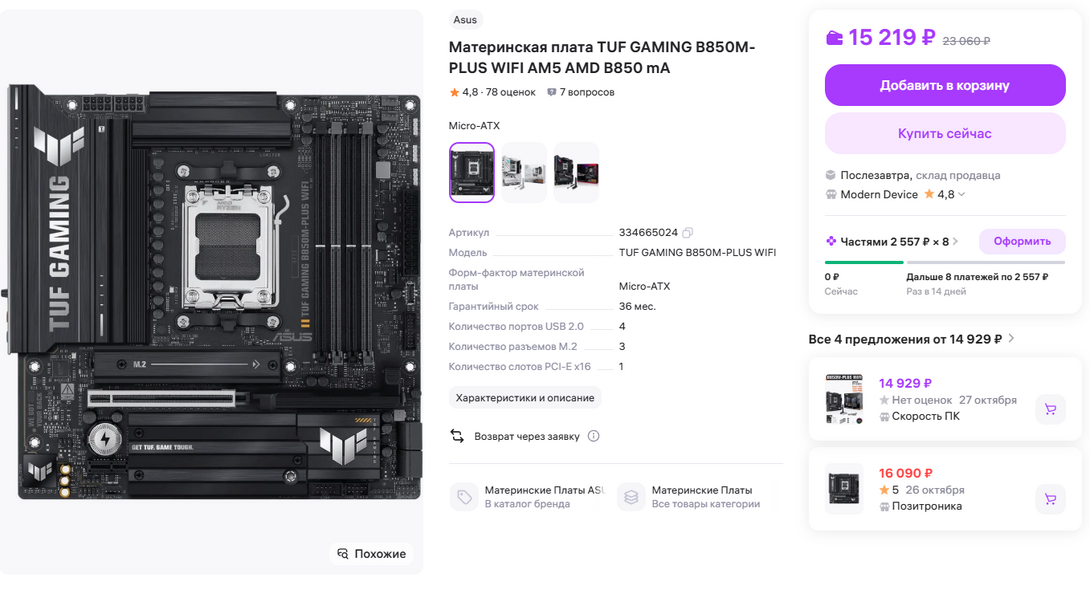Copy the article number 334665024
This screenshot has height=598, width=1090.
(x=688, y=232)
